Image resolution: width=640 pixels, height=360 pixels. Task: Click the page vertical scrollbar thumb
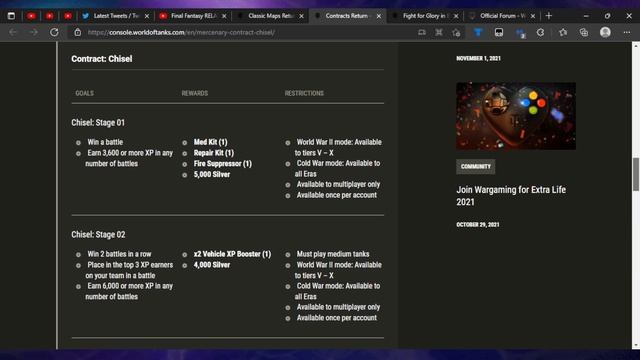pos(636,174)
